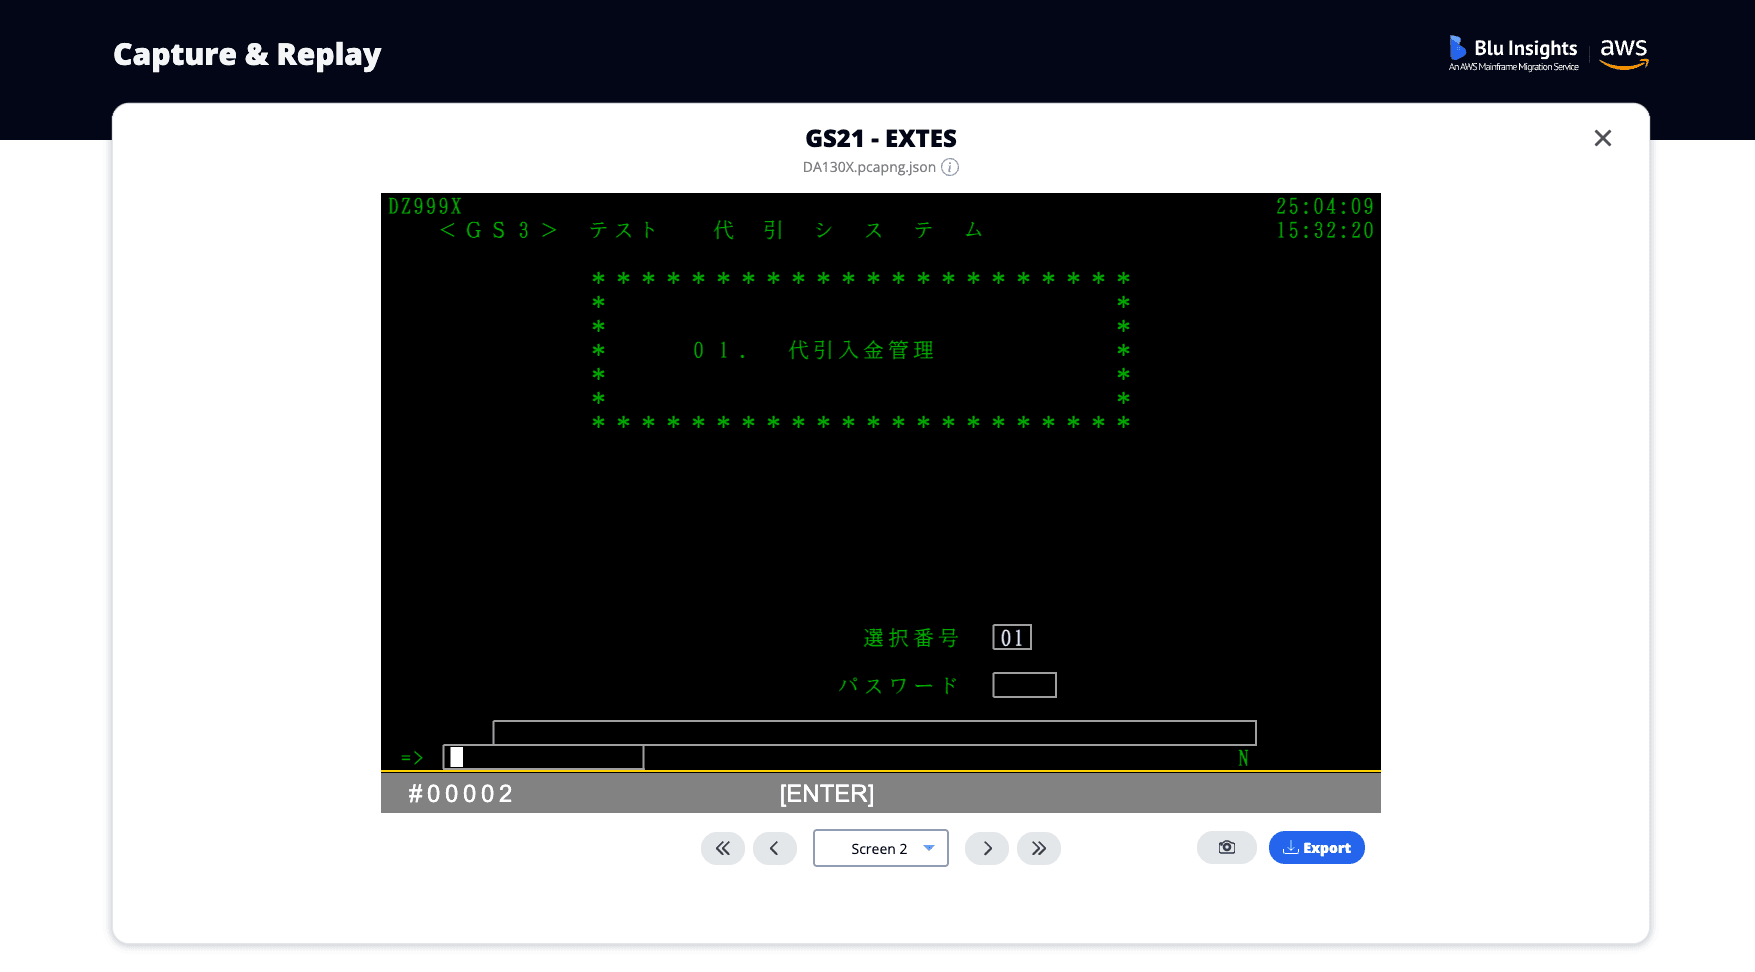The height and width of the screenshot is (972, 1755).
Task: Advance to the next screen
Action: coord(987,848)
